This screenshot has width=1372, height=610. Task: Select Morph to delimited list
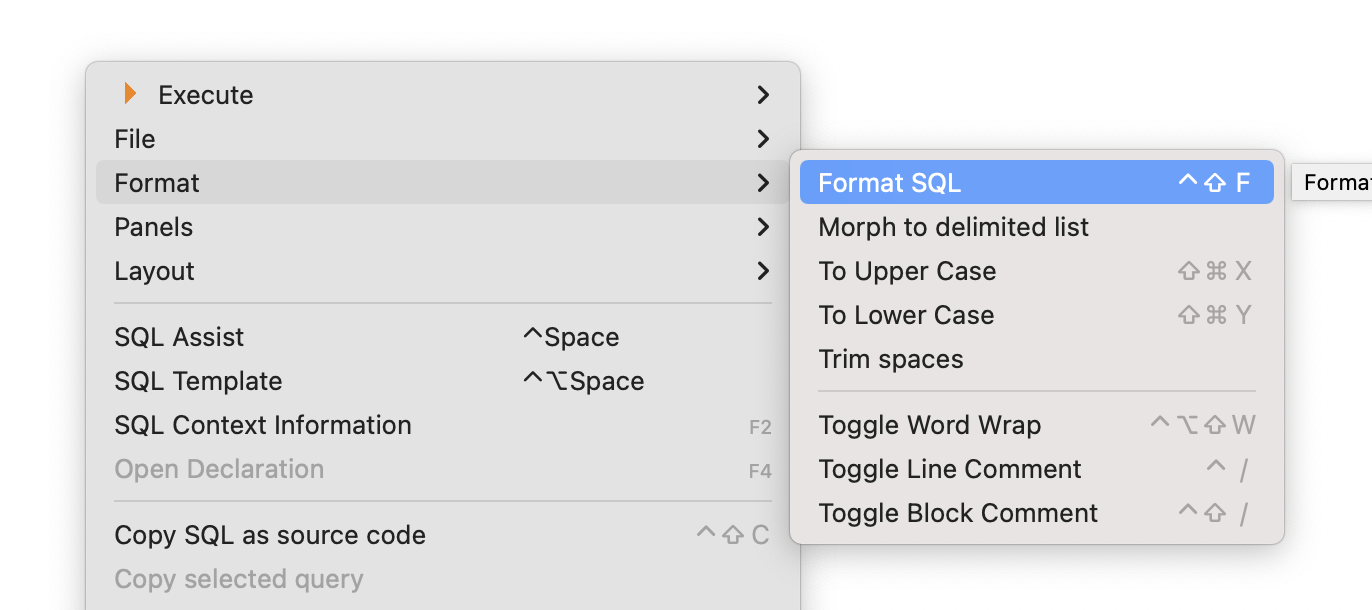[953, 227]
